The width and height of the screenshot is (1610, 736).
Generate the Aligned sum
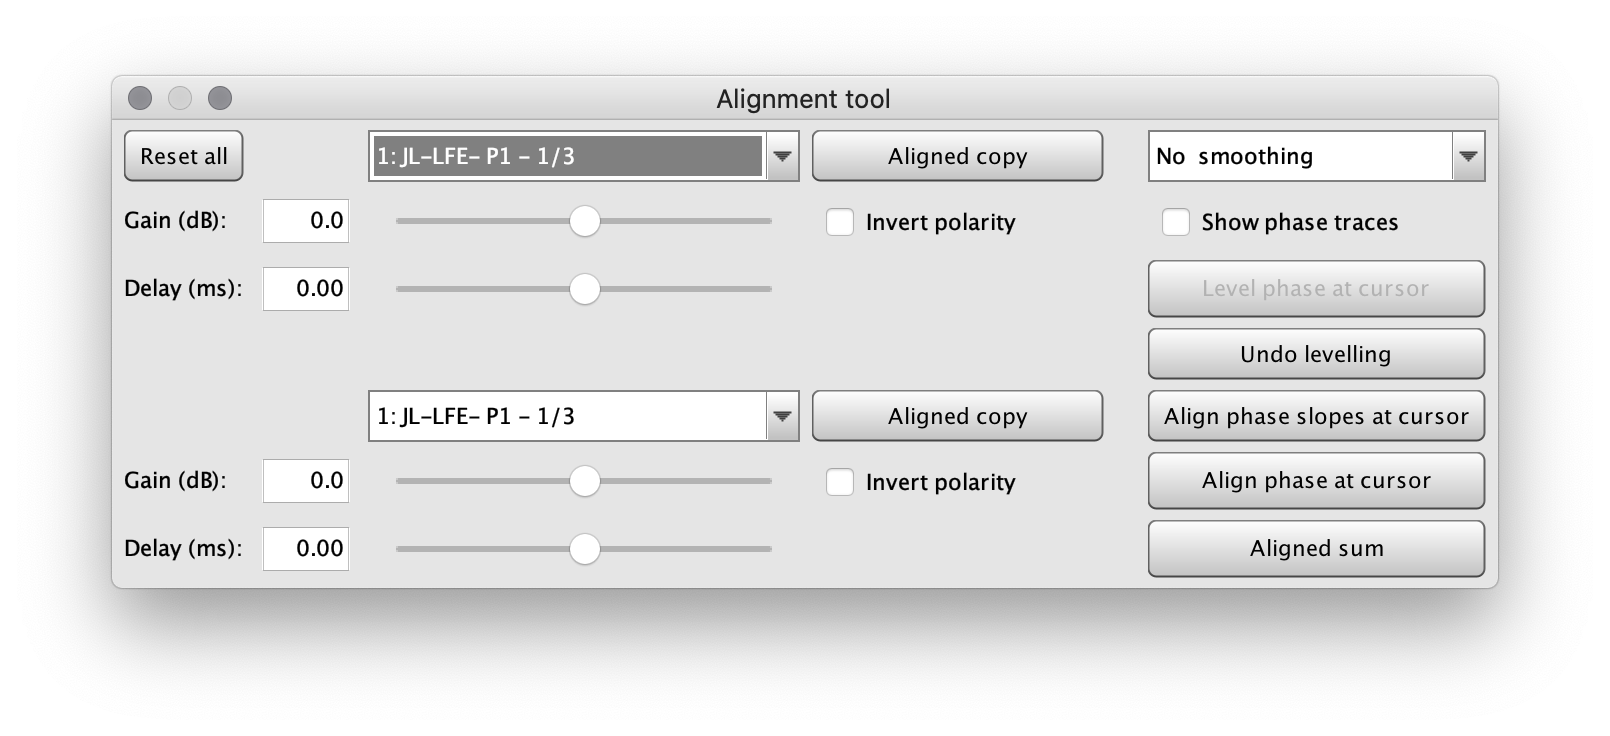(x=1316, y=548)
